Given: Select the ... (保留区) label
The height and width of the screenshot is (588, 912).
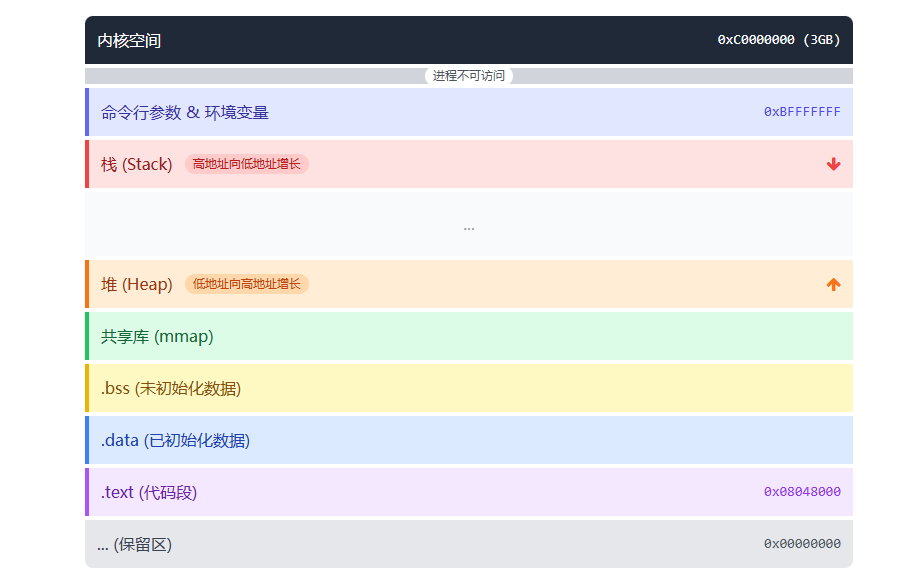Looking at the screenshot, I should [134, 544].
